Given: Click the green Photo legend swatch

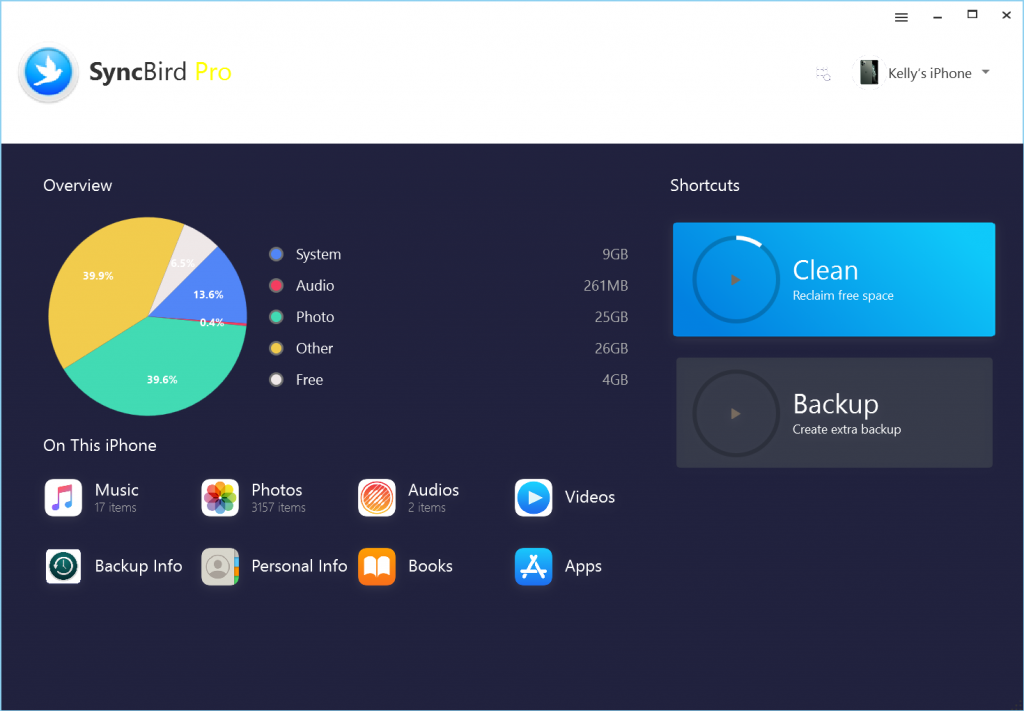Looking at the screenshot, I should pos(276,317).
